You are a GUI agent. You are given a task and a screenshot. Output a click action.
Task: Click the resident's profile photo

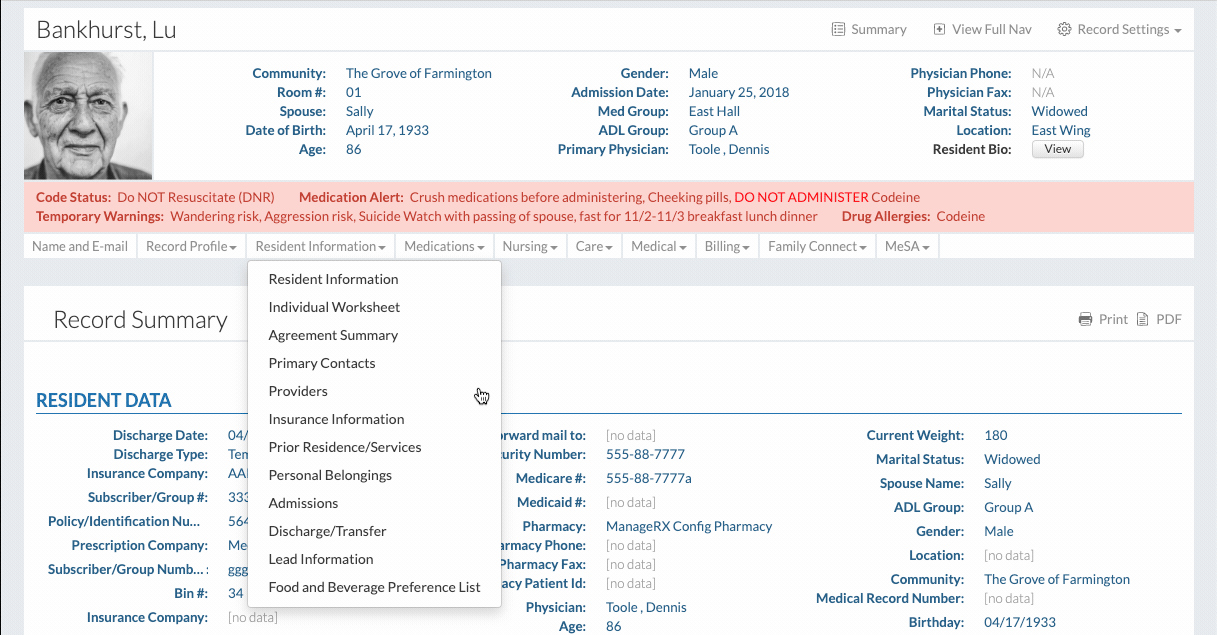[x=89, y=116]
